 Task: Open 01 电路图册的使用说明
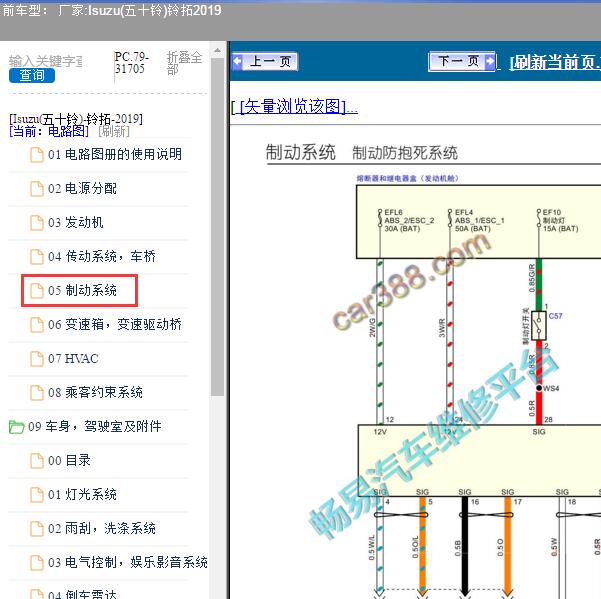point(115,154)
